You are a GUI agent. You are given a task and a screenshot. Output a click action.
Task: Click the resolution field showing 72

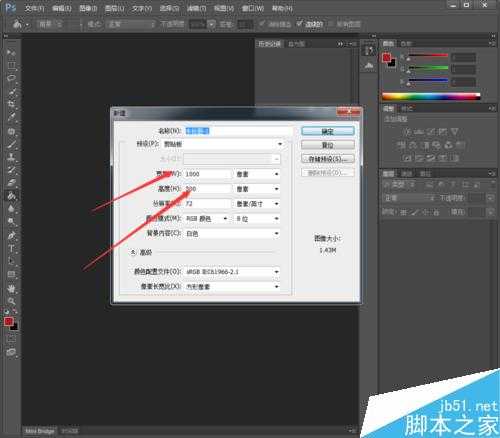207,204
